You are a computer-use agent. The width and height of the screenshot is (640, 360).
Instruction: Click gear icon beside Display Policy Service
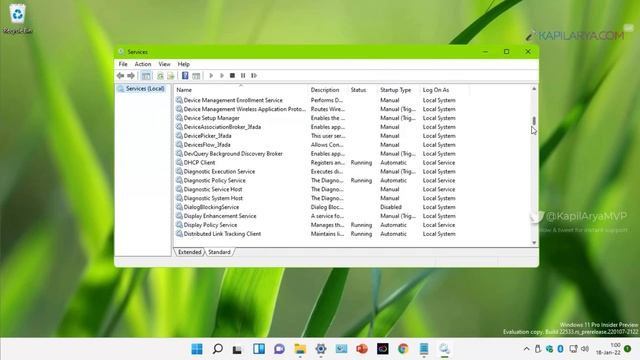click(x=179, y=225)
